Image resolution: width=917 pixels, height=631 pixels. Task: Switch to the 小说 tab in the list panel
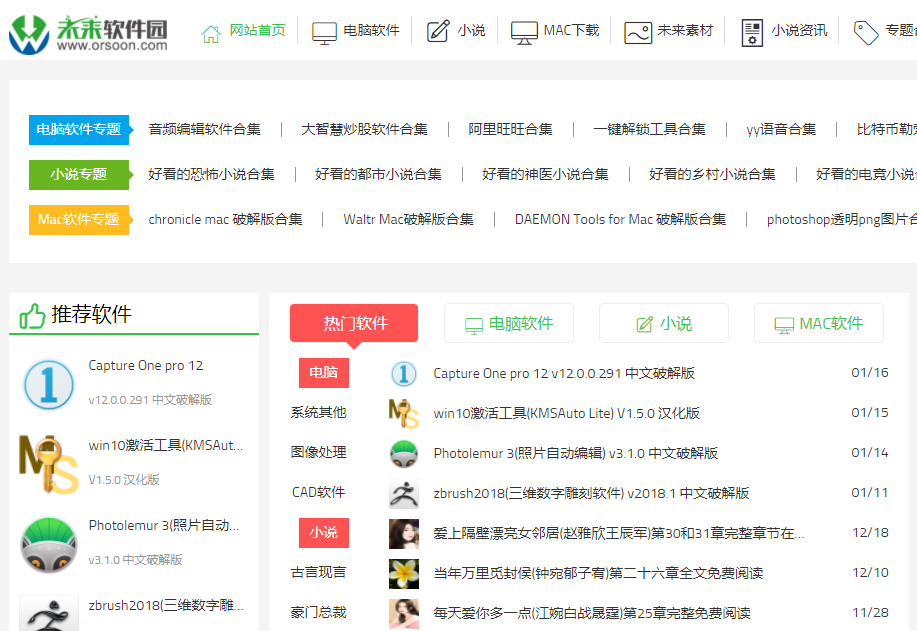click(x=664, y=323)
